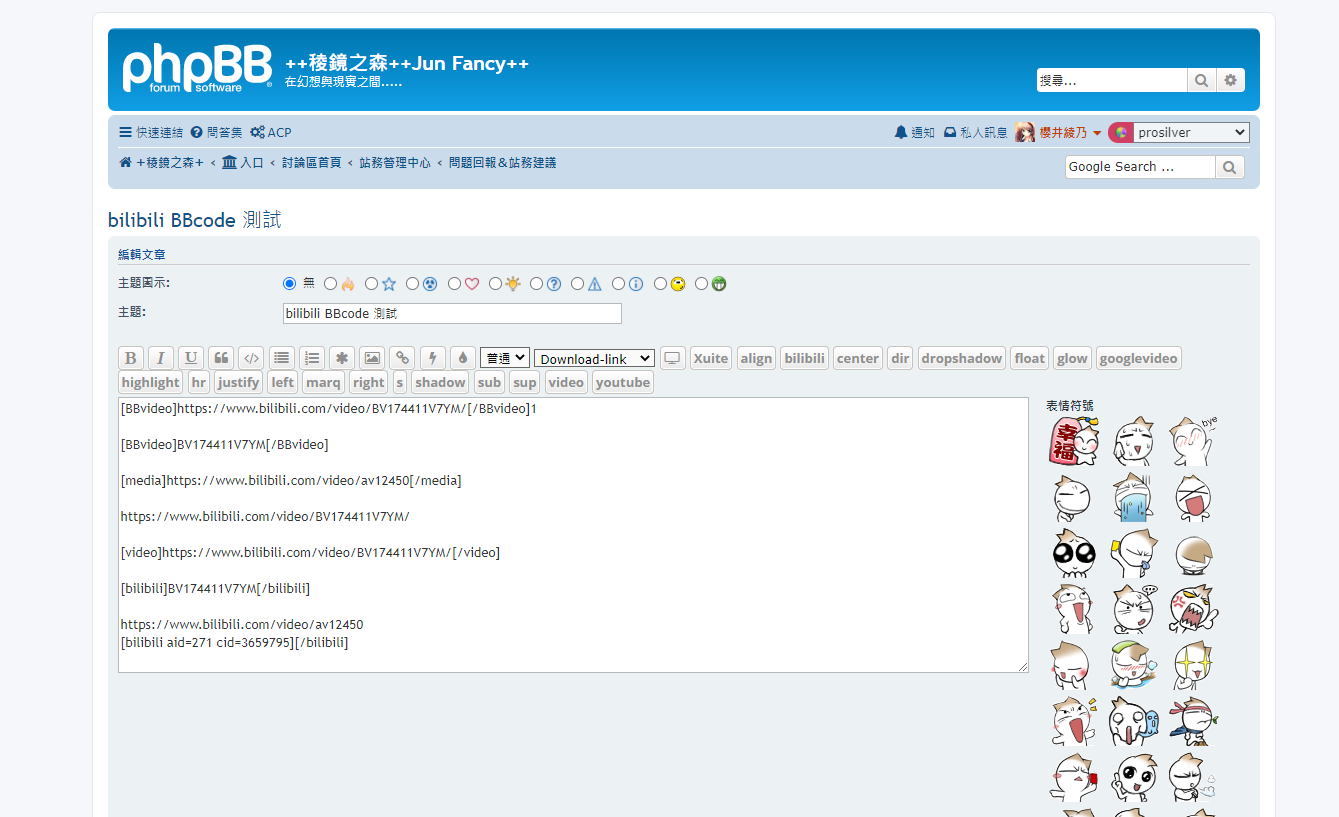Viewport: 1339px width, 817px height.
Task: Apply italic formatting with the I button
Action: [x=161, y=358]
